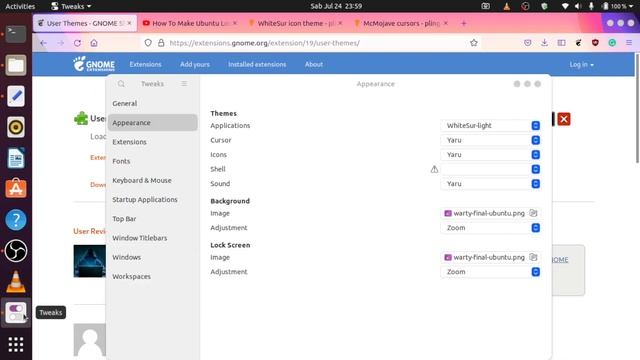The image size is (640, 360).
Task: Open the Terminal icon in the dock
Action: [x=16, y=33]
